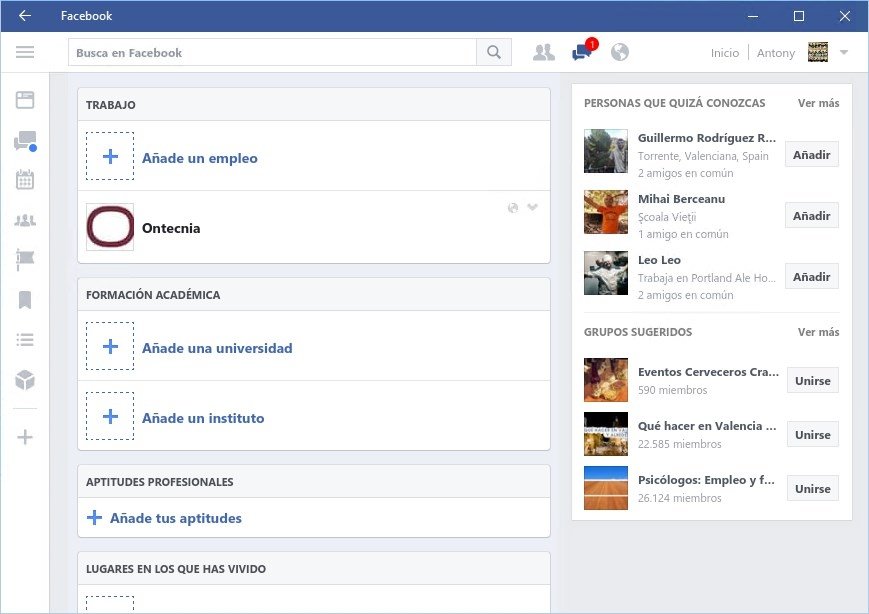Open list sidebar icon
869x614 pixels.
(x=25, y=340)
